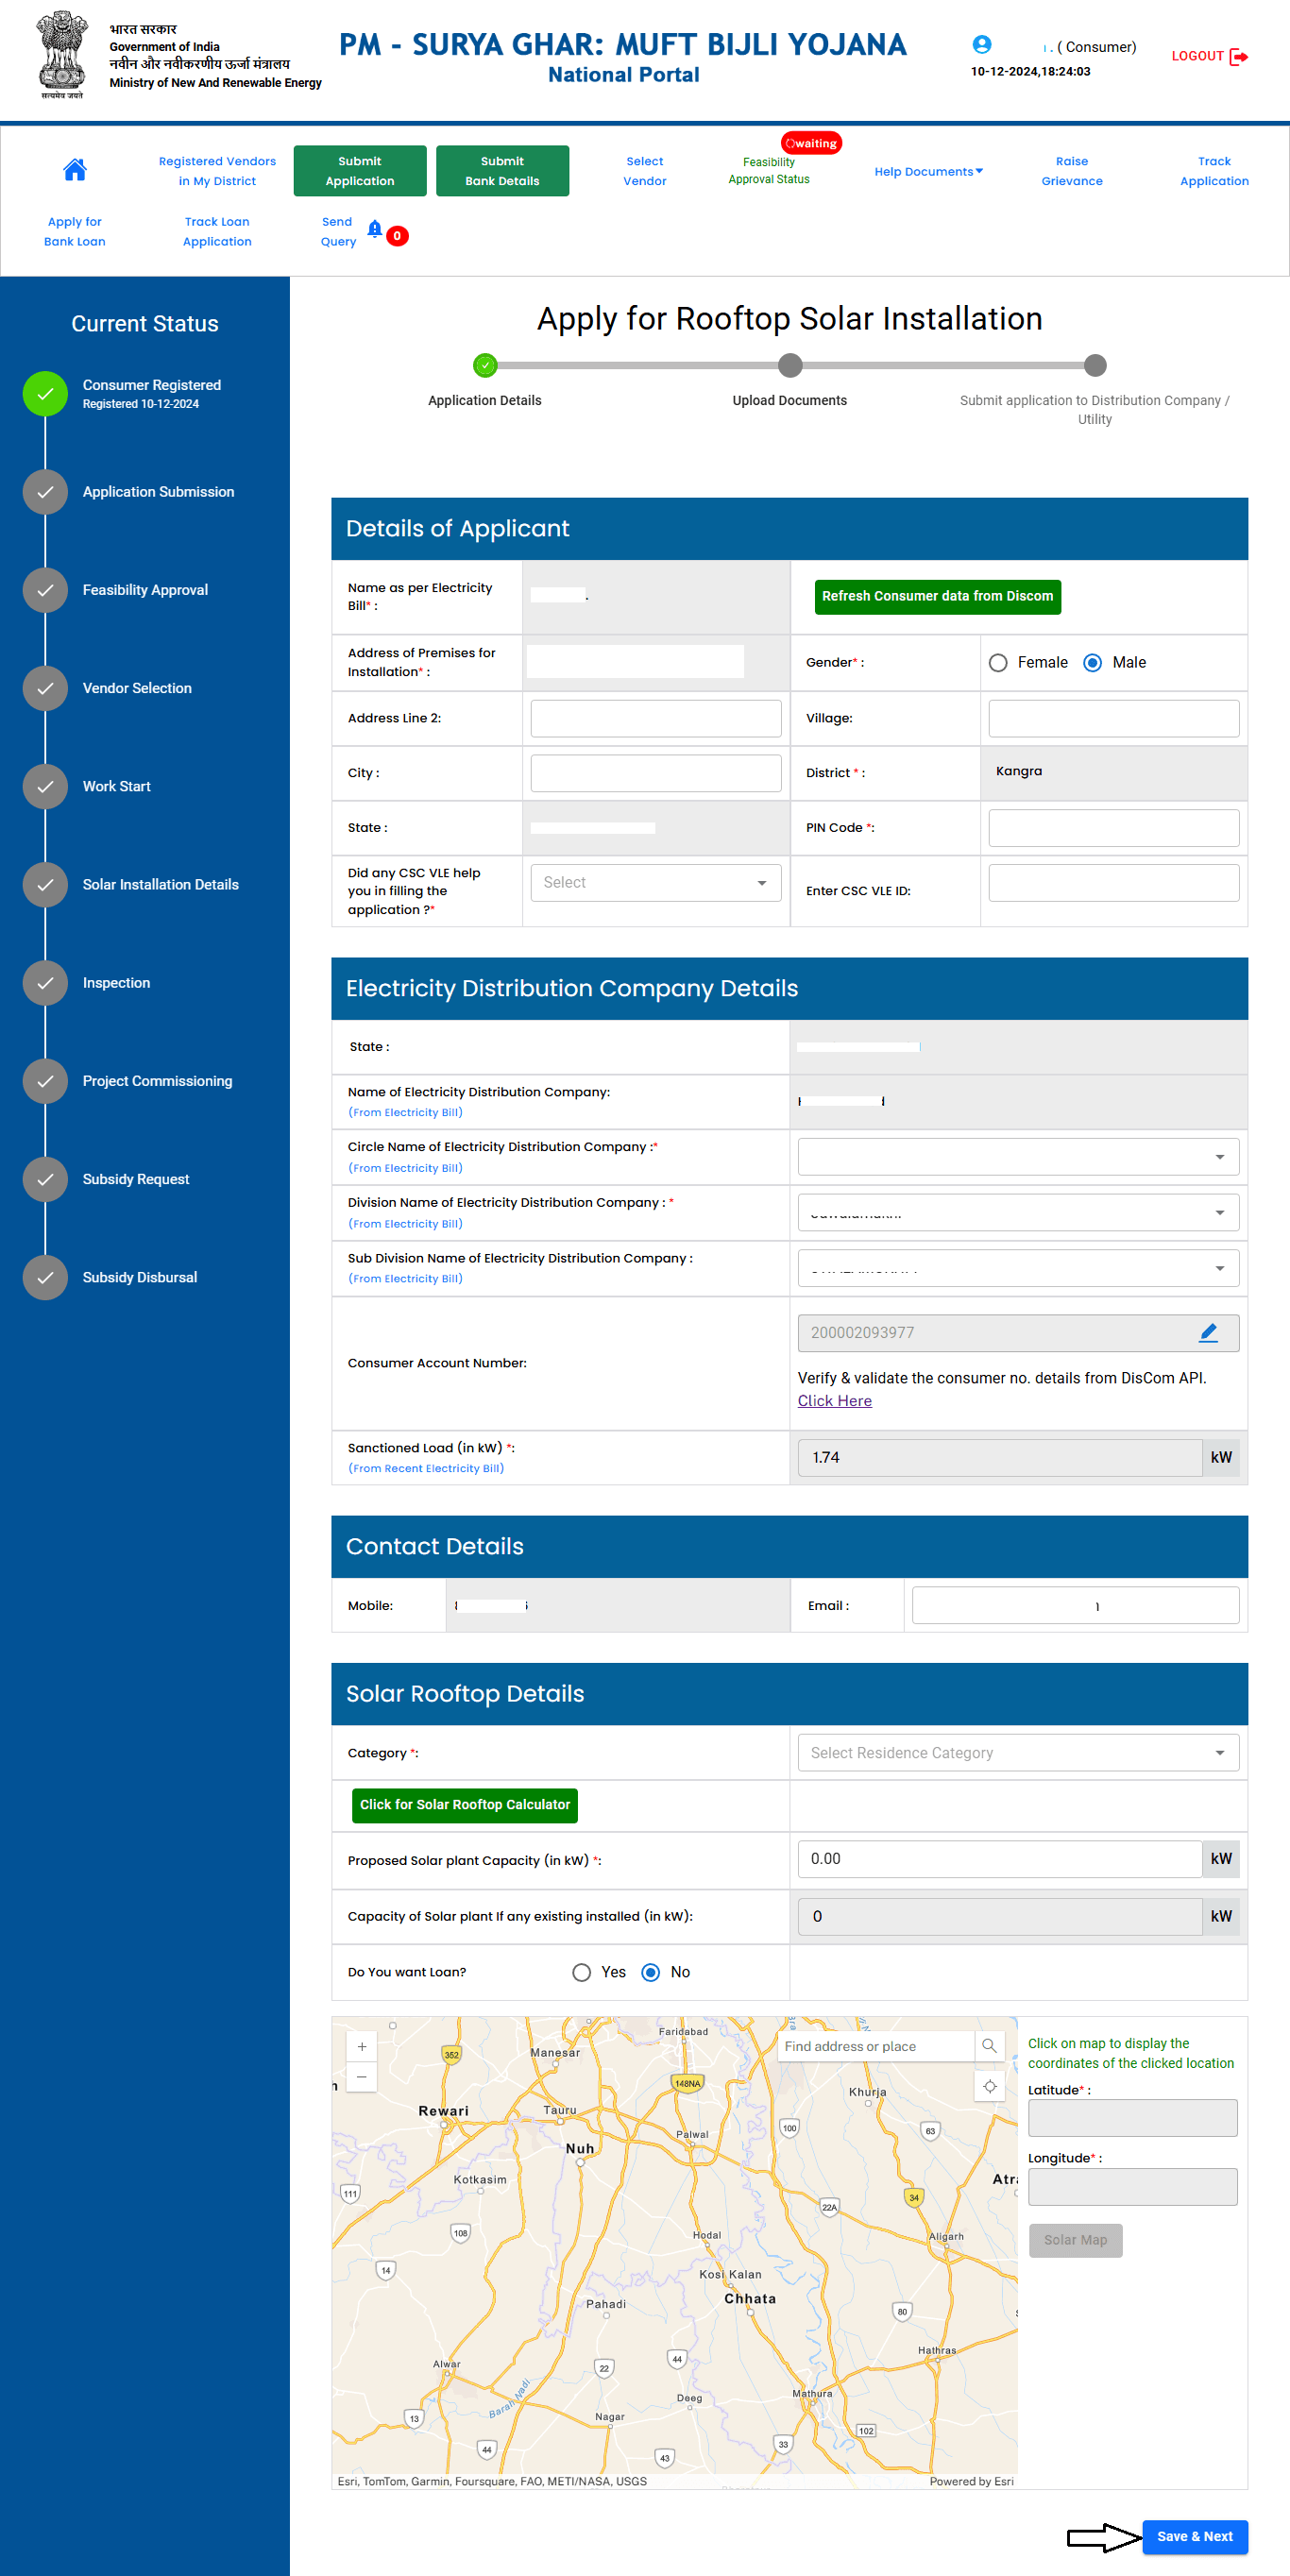Click the user profile avatar icon
This screenshot has height=2576, width=1290.
pyautogui.click(x=982, y=45)
